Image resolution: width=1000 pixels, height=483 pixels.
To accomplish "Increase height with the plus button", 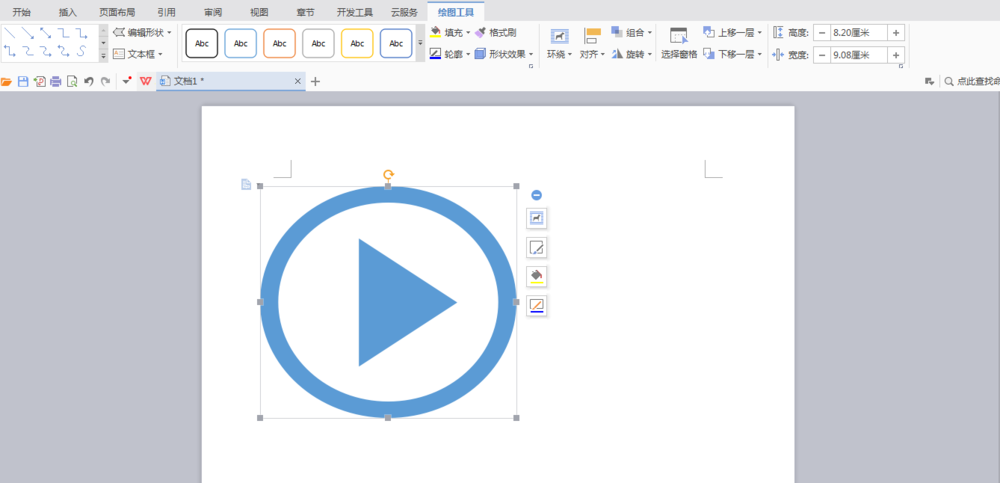I will pyautogui.click(x=896, y=32).
